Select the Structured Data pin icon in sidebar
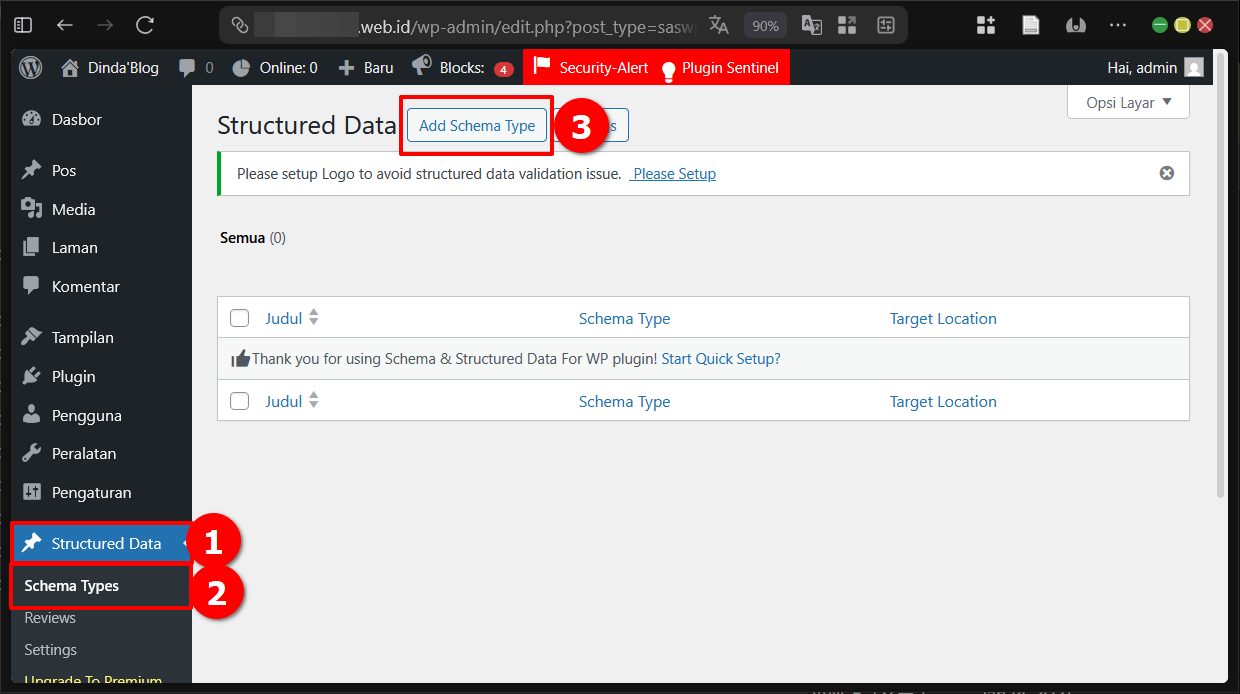Viewport: 1240px width, 694px height. [33, 543]
